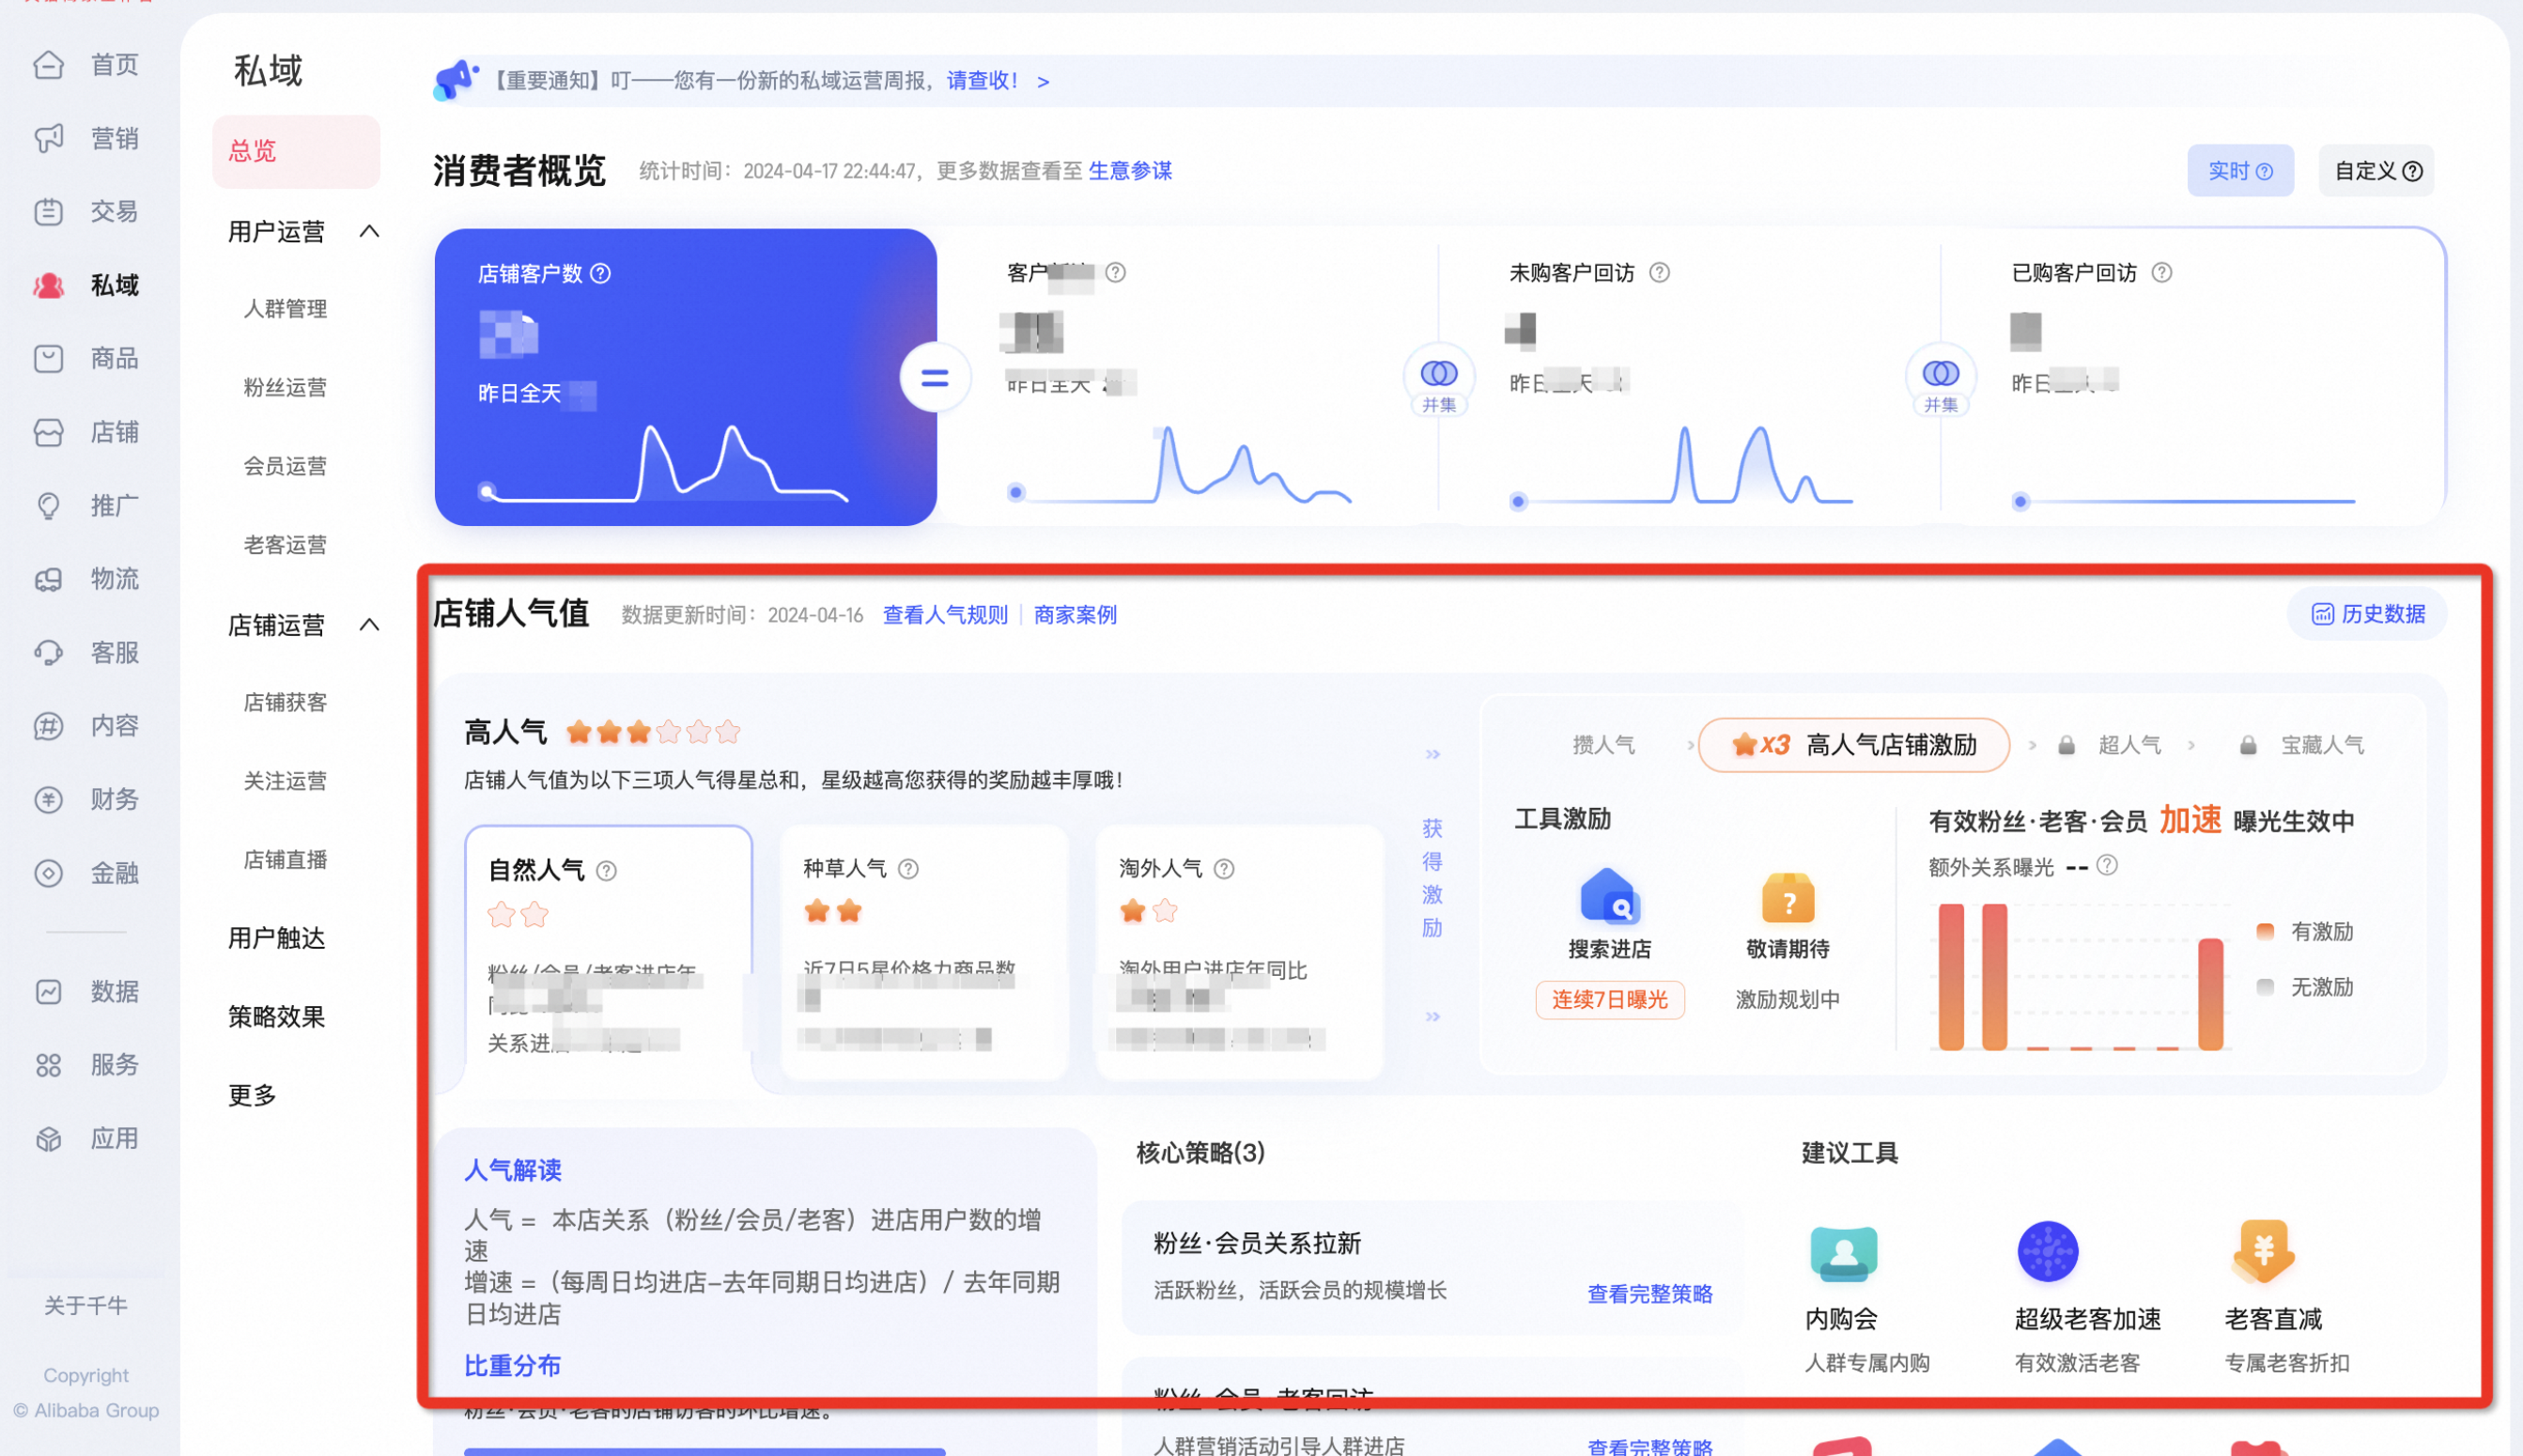Click the 营销 megaphone icon

48,138
